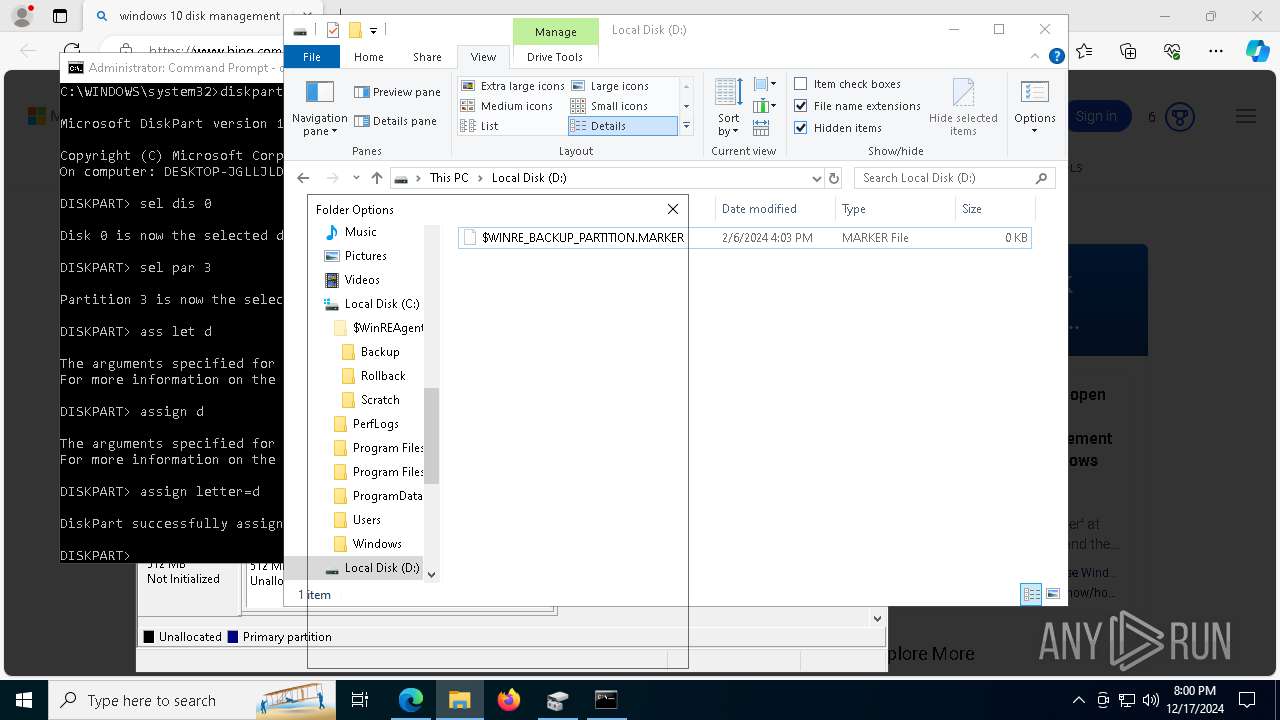
Task: Click the New folder quick access icon
Action: pyautogui.click(x=354, y=30)
